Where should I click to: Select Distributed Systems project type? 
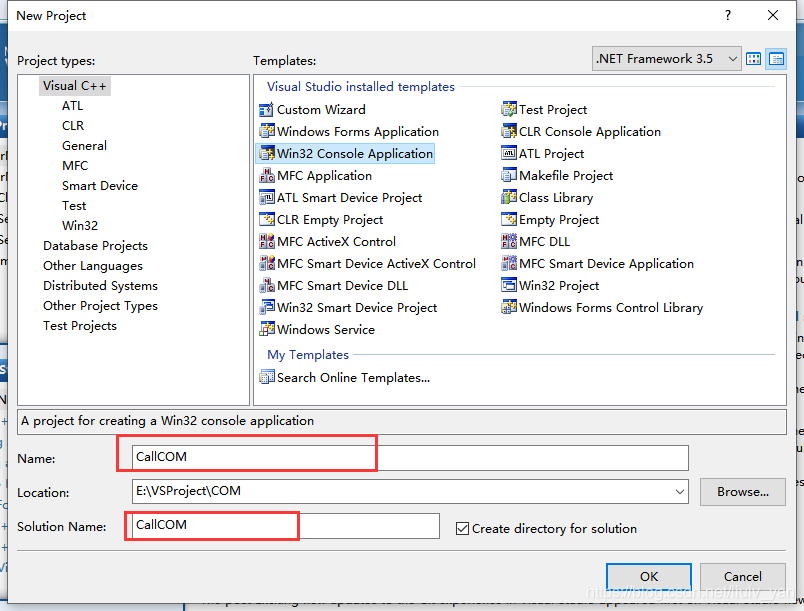point(100,286)
